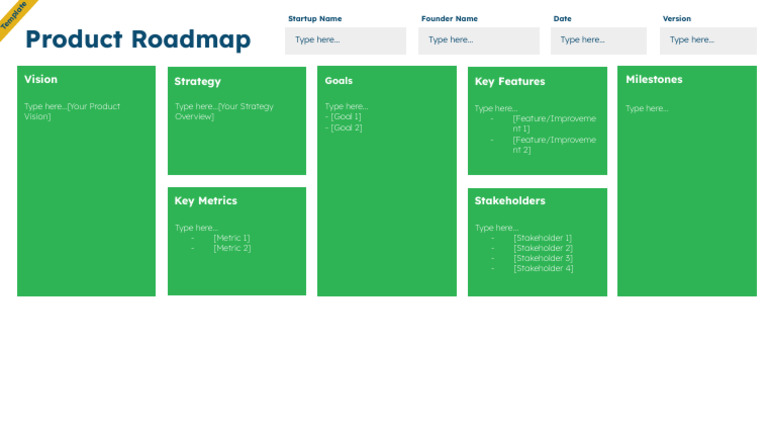The width and height of the screenshot is (768, 433).
Task: Select the [Feature/Improvement 1] bullet
Action: pos(554,123)
